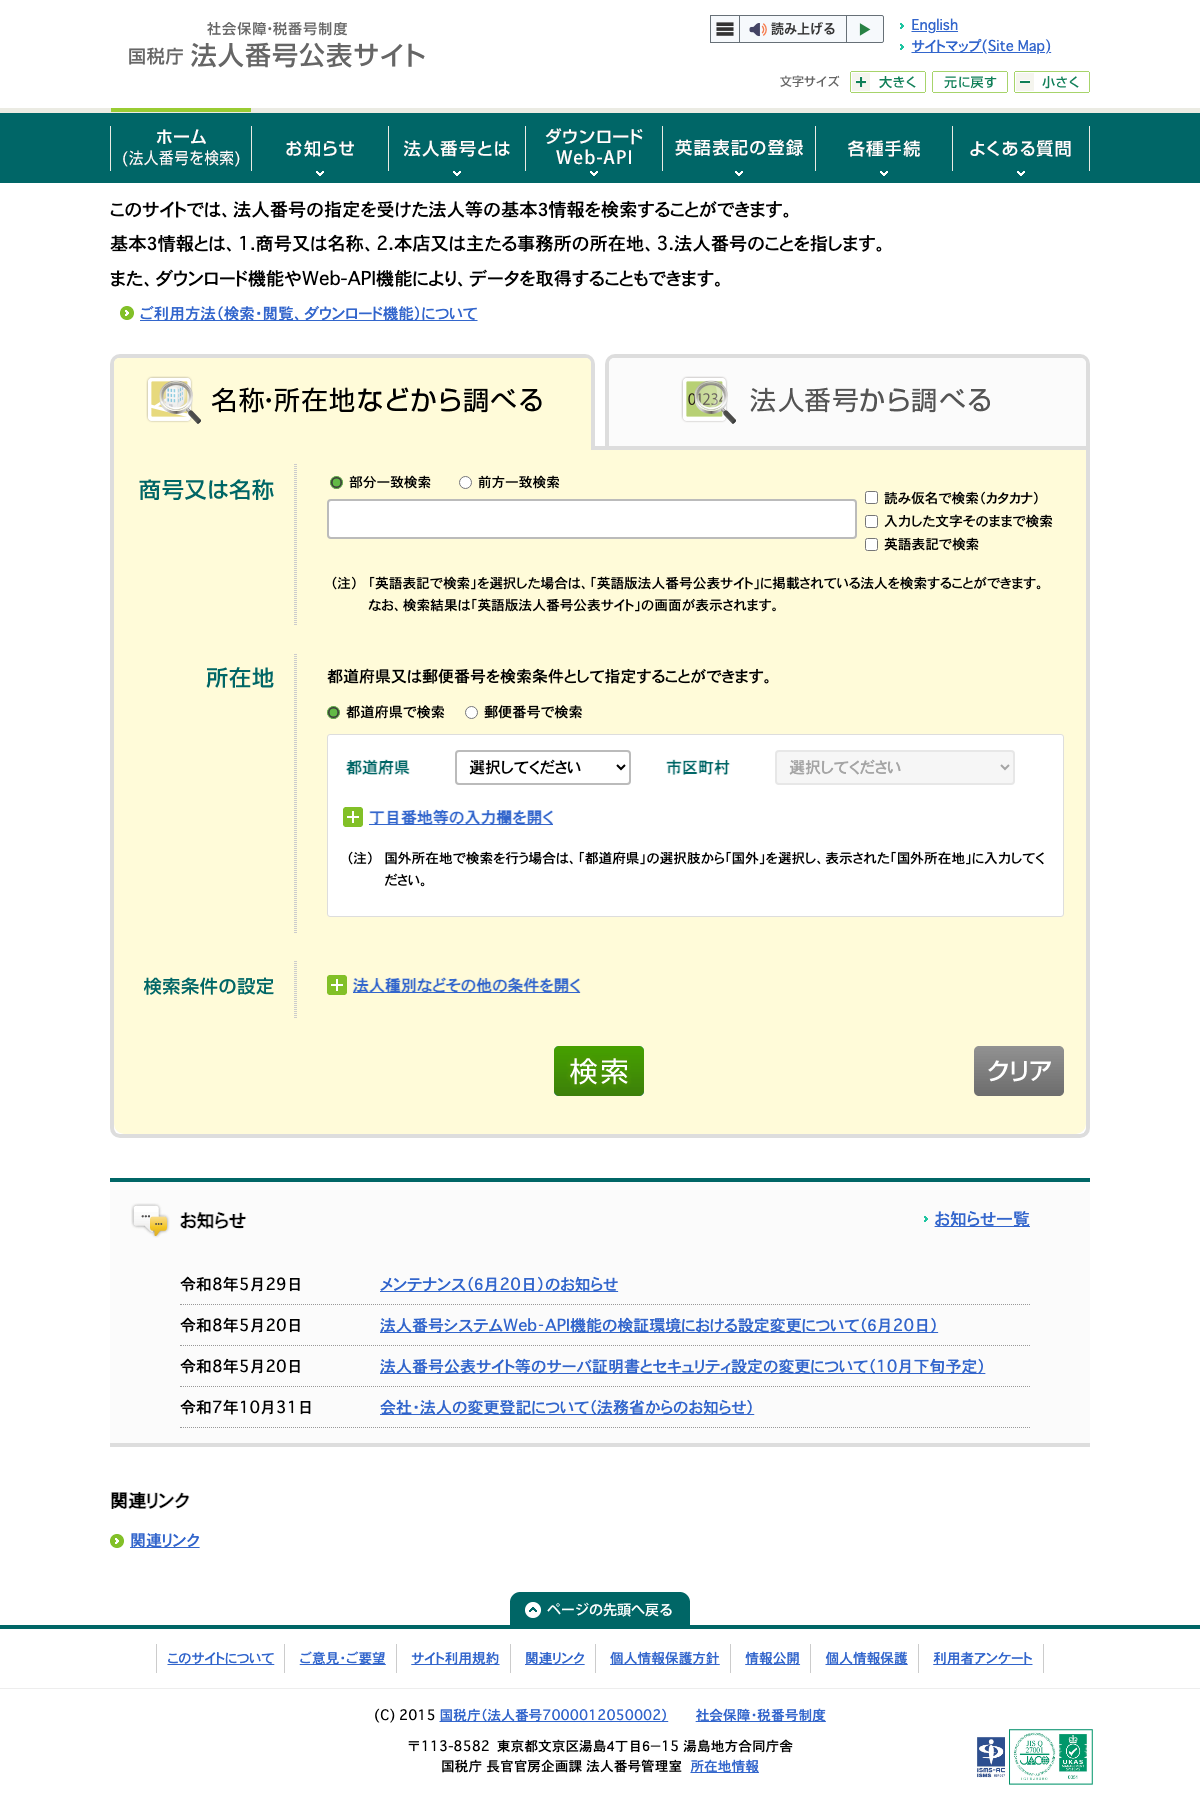Screen dimensions: 1200x1803
Task: Click the 国税庁 法人番号公表サイト logo
Action: tap(277, 46)
